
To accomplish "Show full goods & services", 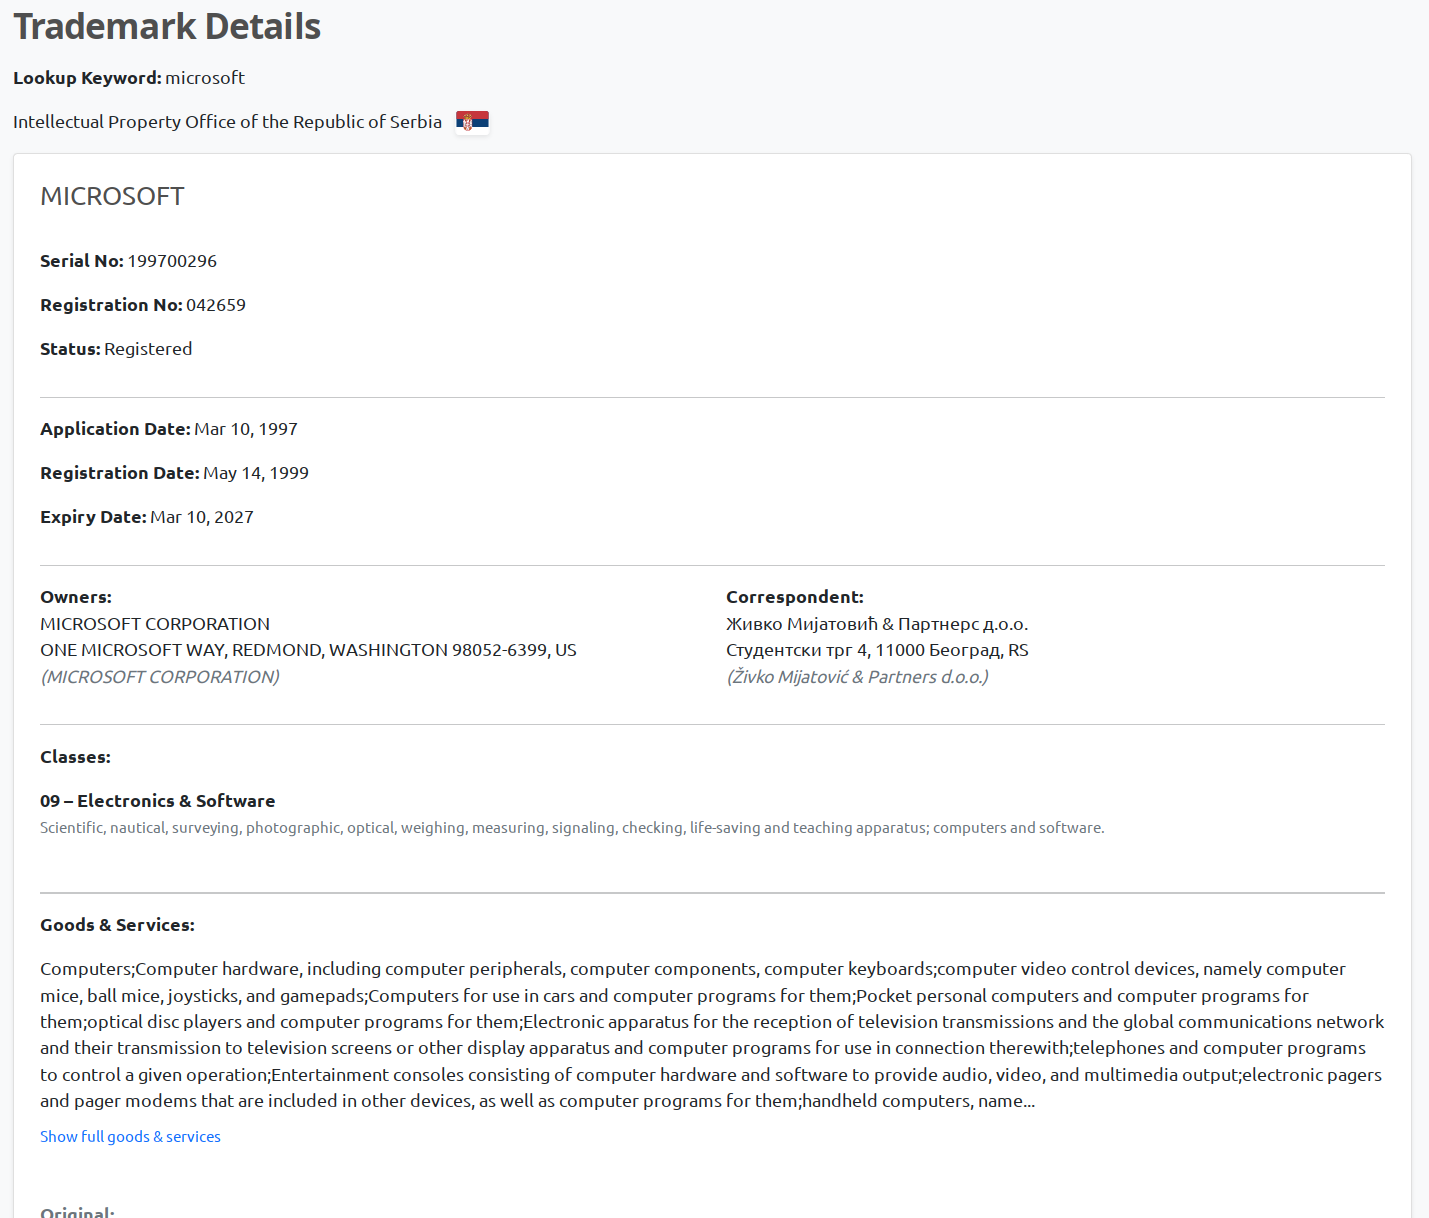I will point(130,1136).
